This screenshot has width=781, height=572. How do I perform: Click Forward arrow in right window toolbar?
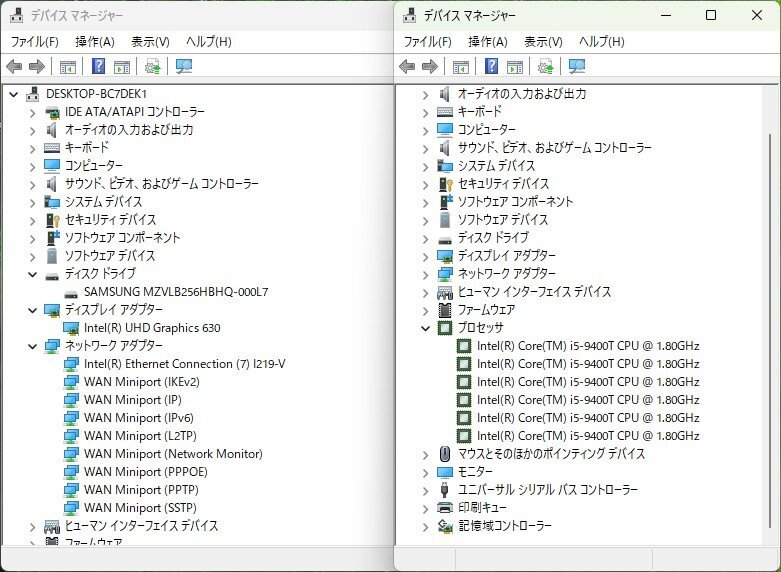click(430, 66)
